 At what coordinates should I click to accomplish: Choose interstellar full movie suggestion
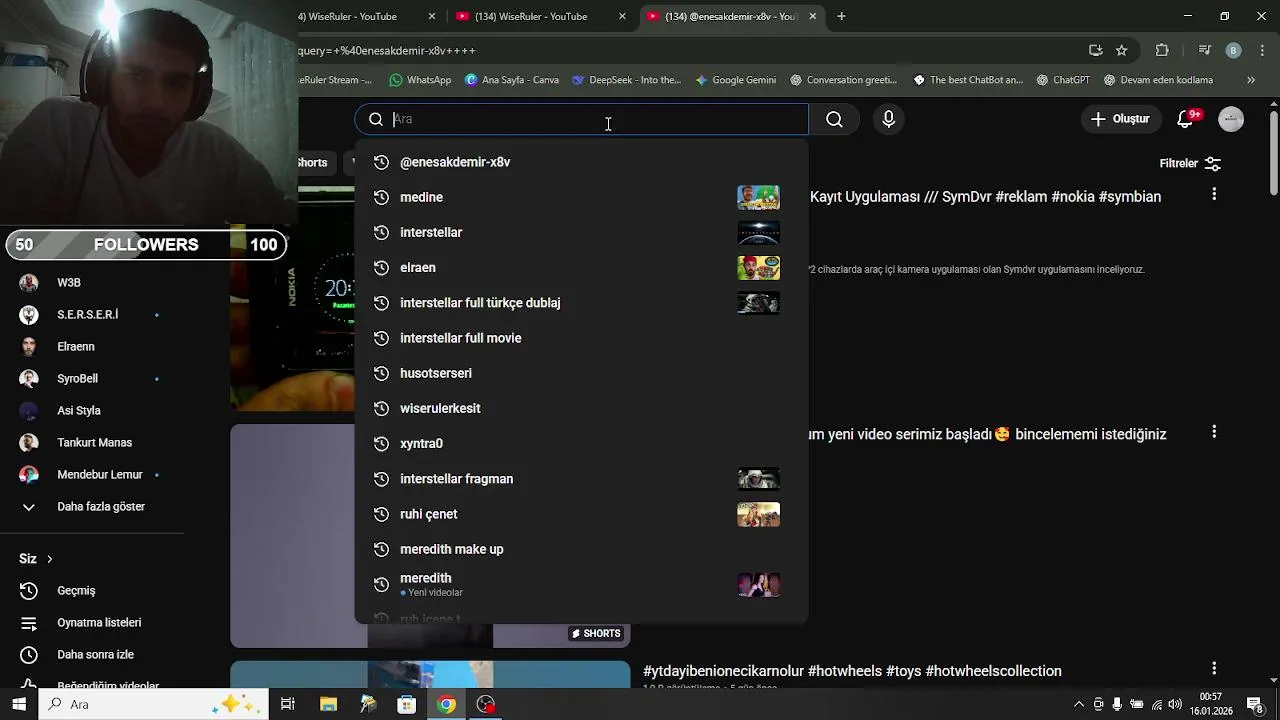click(x=581, y=338)
